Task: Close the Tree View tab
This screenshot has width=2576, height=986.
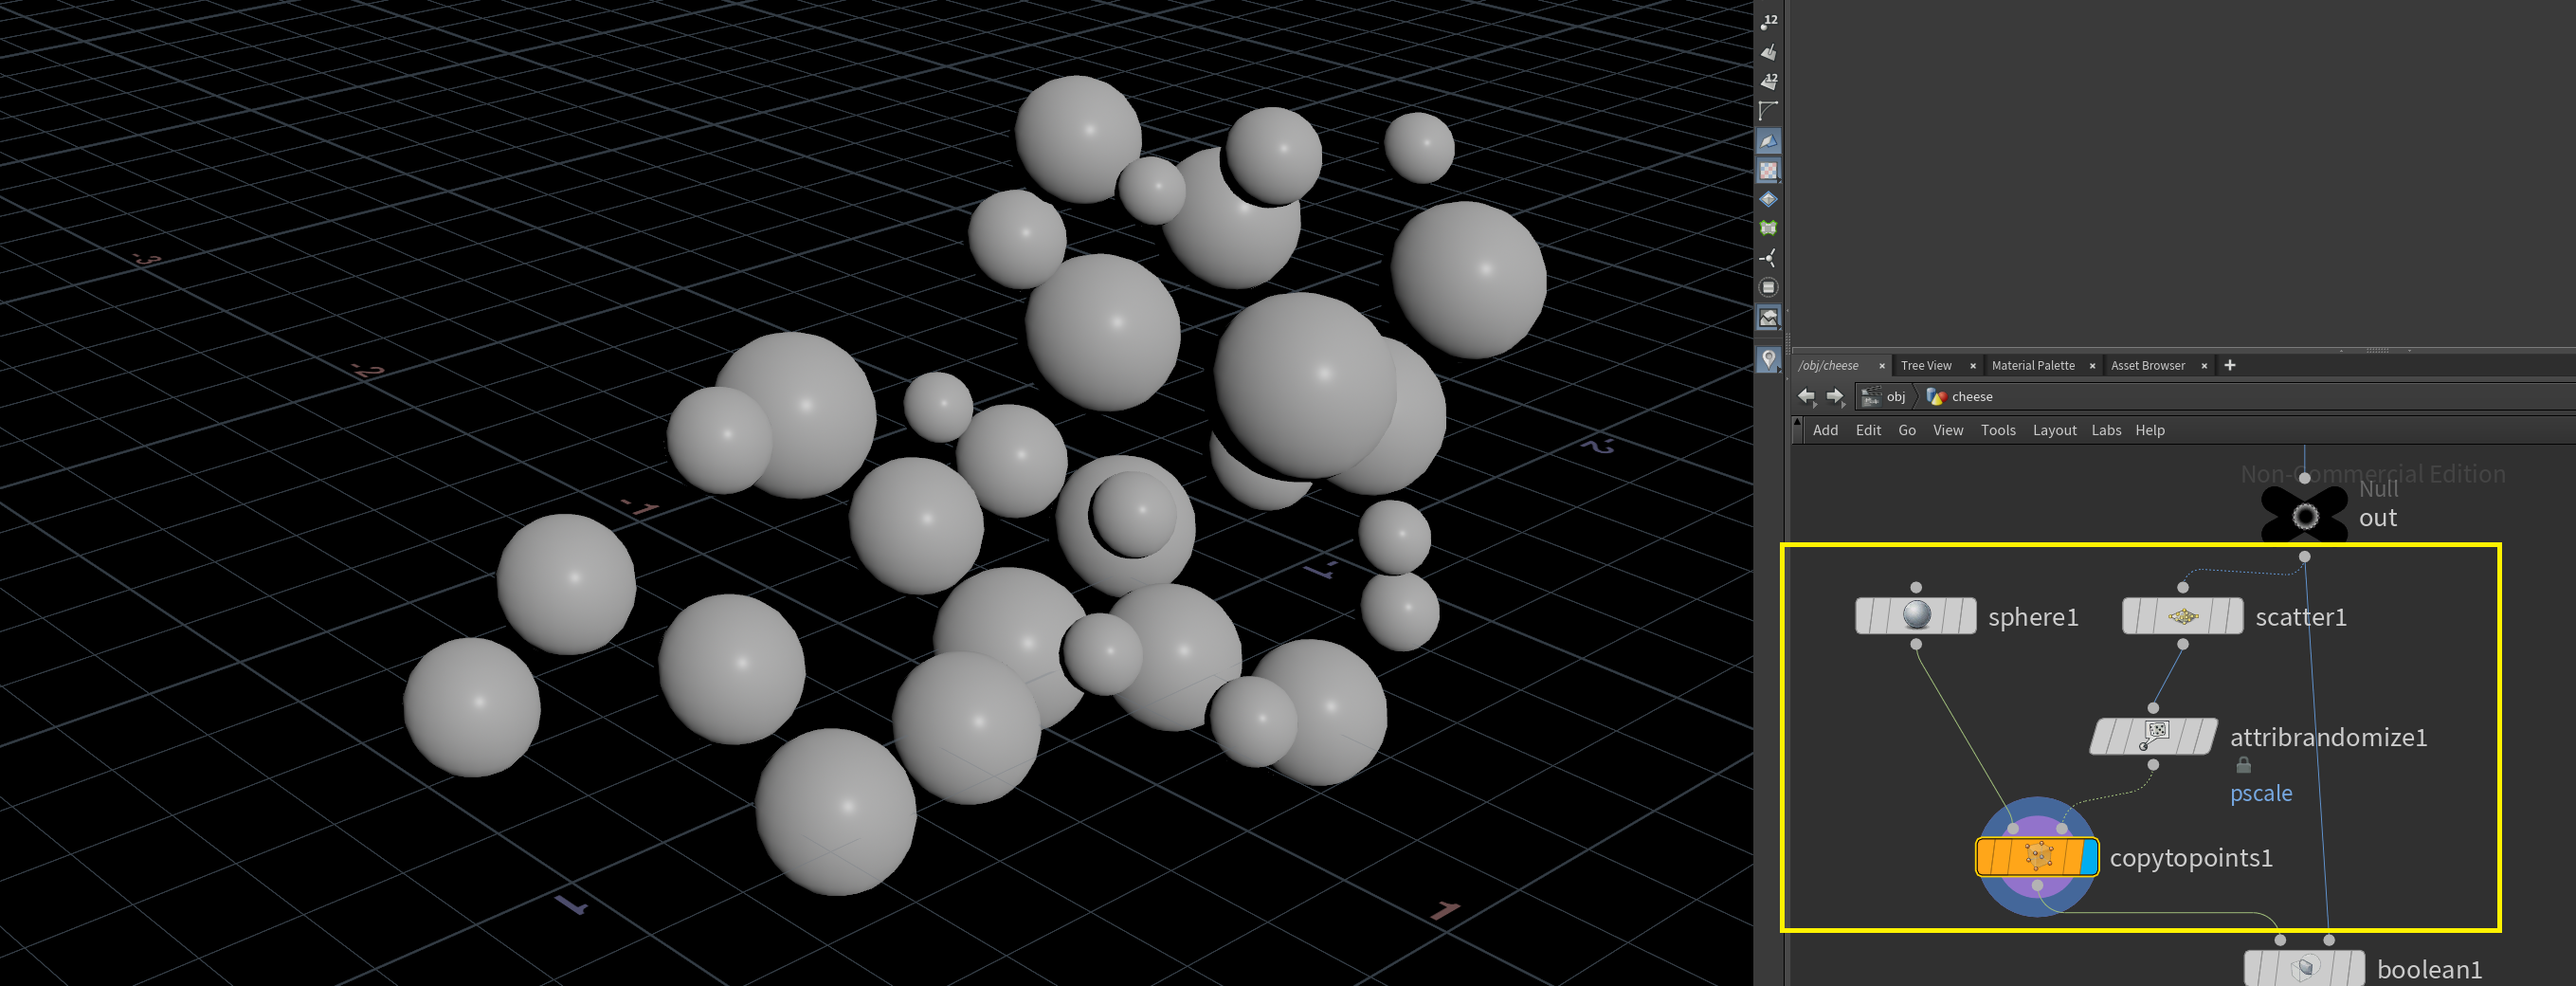Action: click(x=1972, y=366)
